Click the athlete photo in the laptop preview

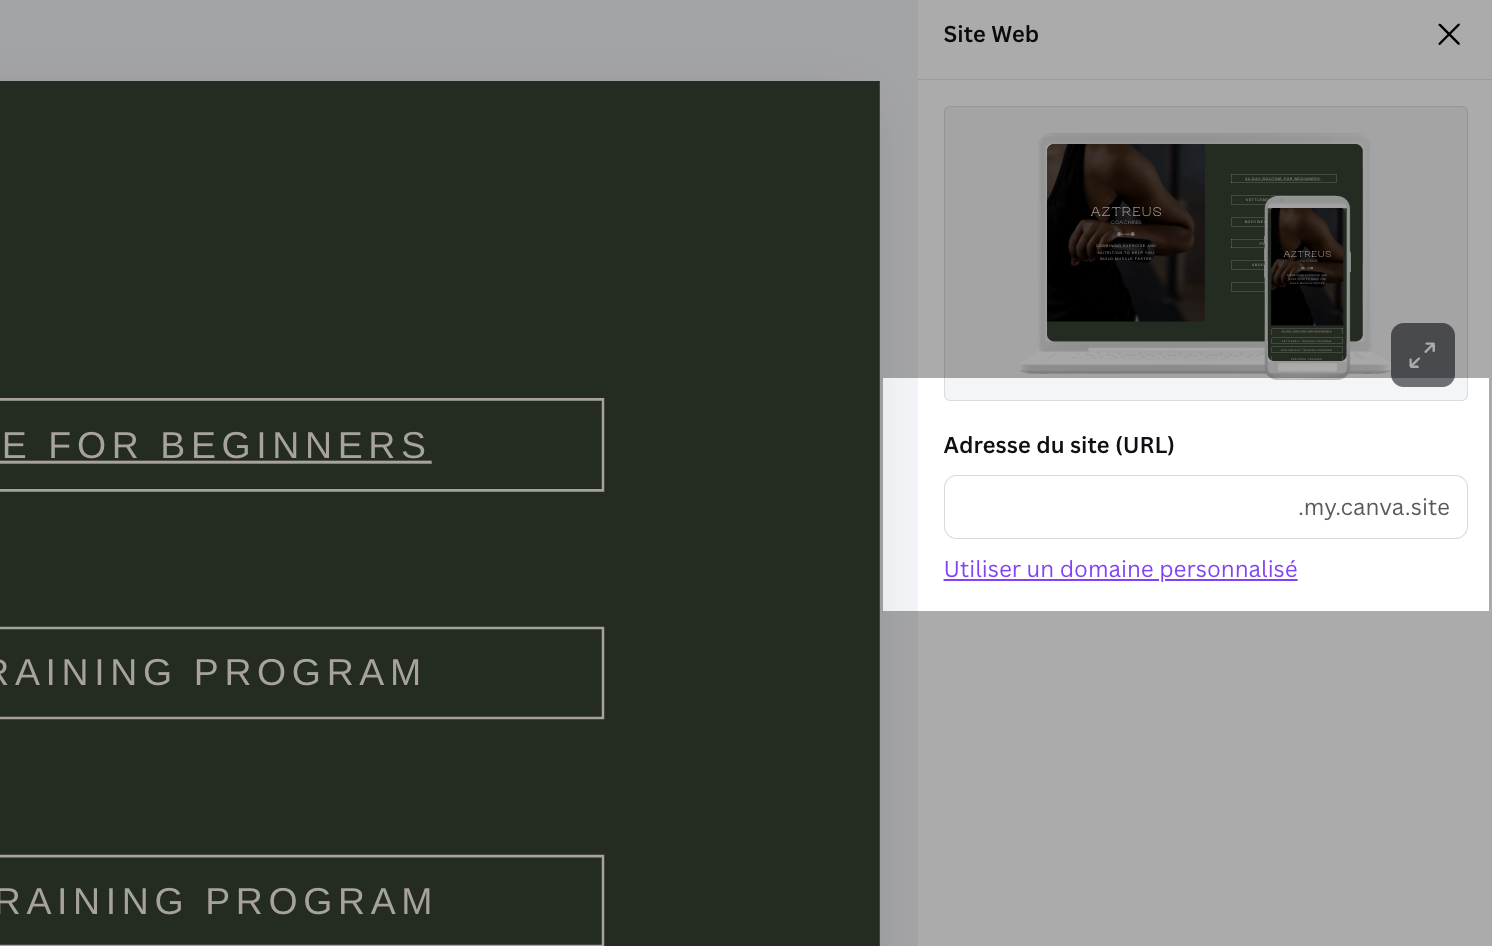tap(1126, 232)
